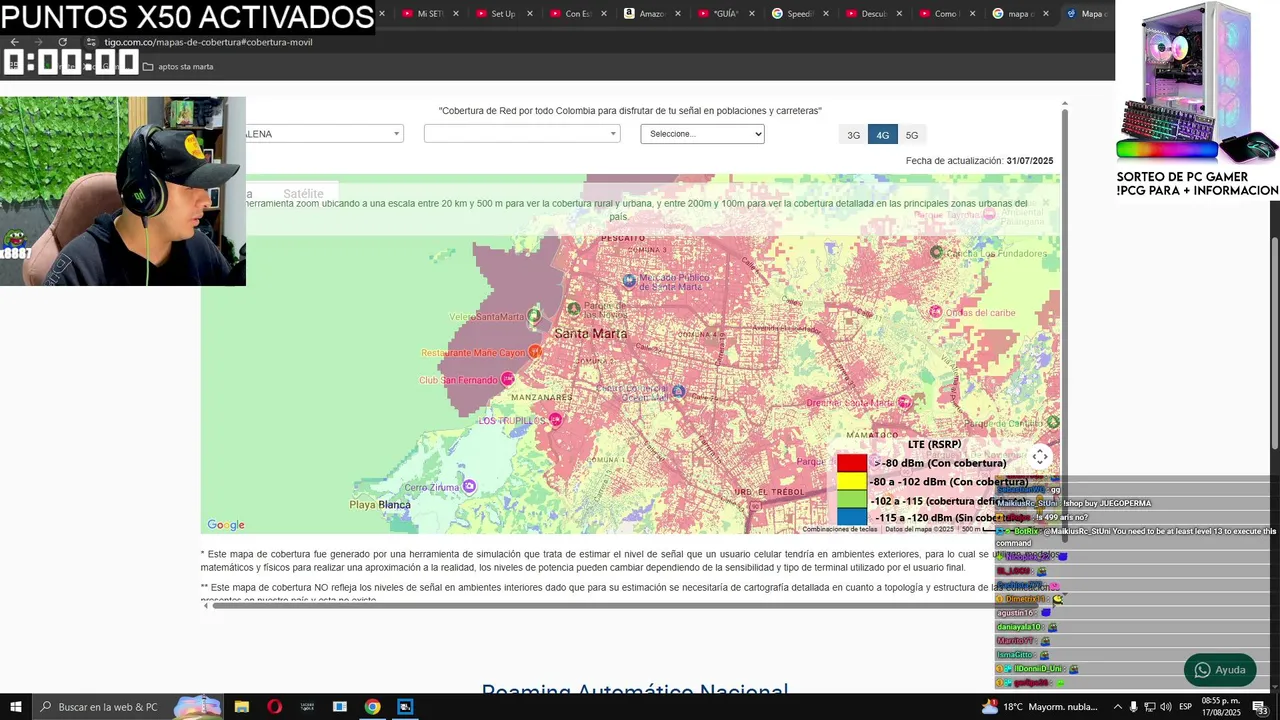1280x720 pixels.
Task: Click the Restaurante Mañe Cayon map pin
Action: (x=535, y=352)
